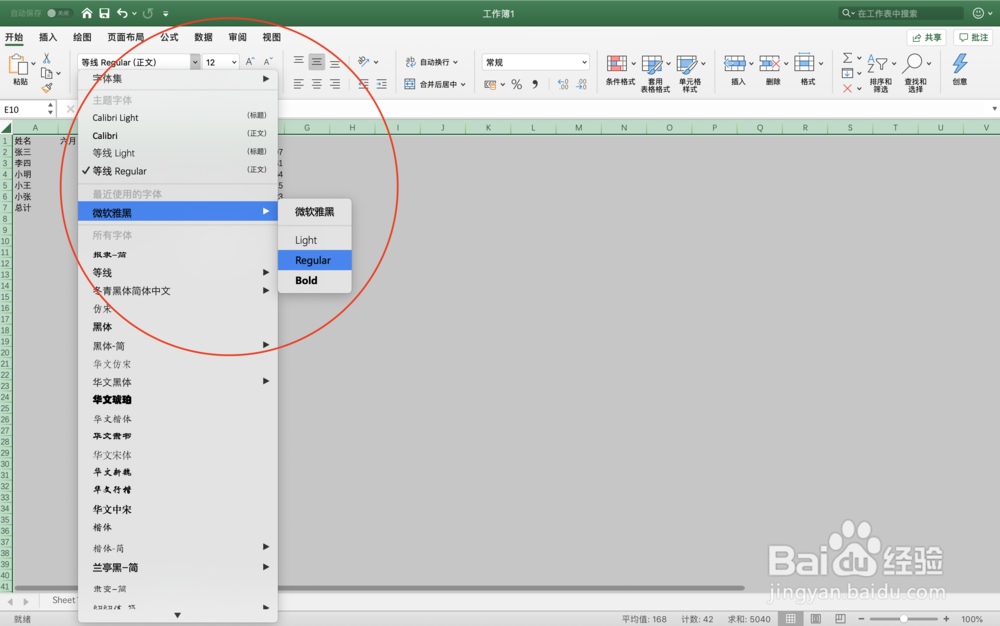Click the 单元格样式 cell styles icon
Screen dimensions: 1000x626
click(x=687, y=64)
